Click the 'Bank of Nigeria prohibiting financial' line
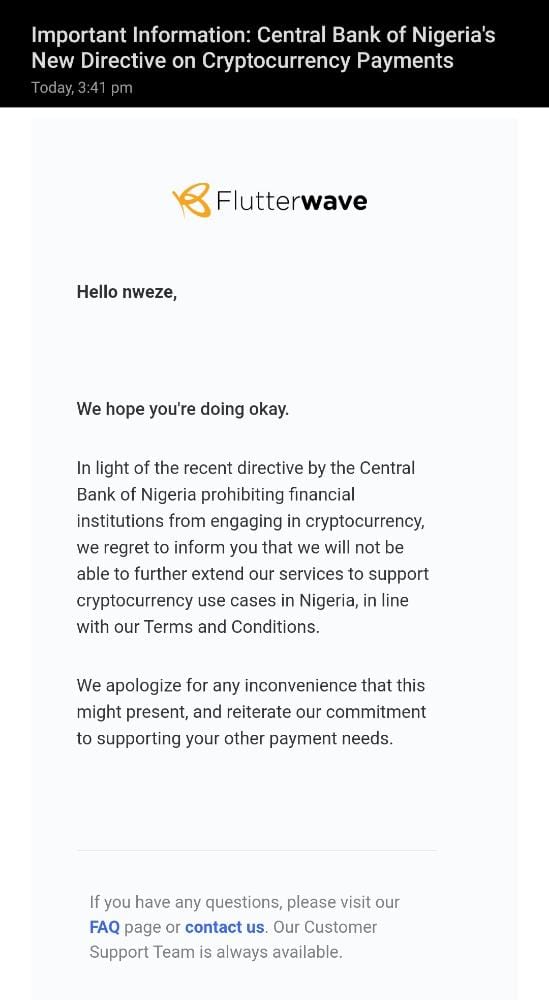Viewport: 549px width, 1000px height. pos(216,494)
